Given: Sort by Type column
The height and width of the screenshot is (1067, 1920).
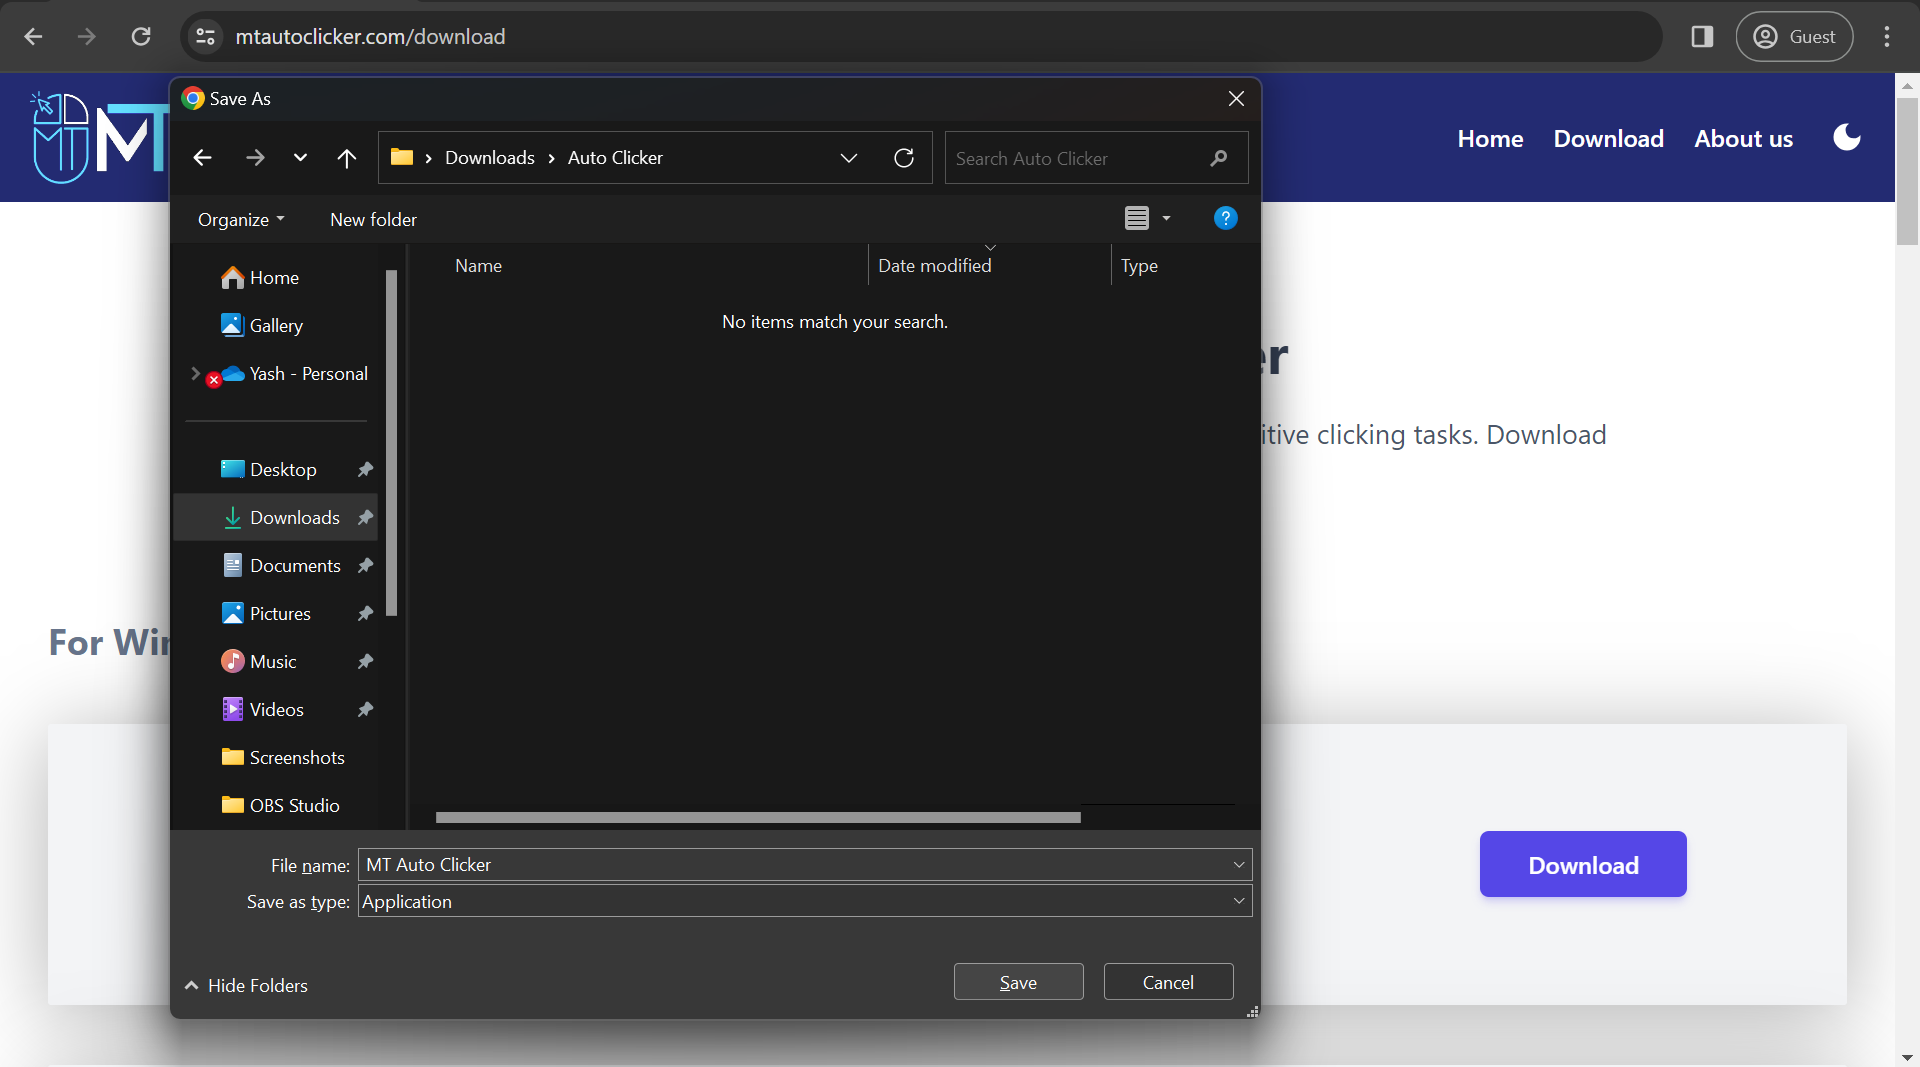Looking at the screenshot, I should coord(1139,266).
